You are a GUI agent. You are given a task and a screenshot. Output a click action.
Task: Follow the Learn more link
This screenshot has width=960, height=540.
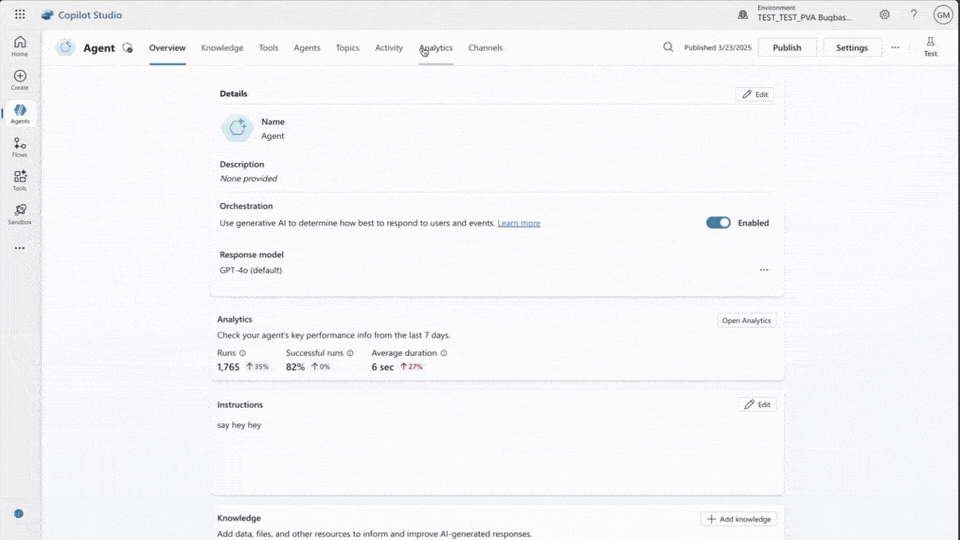(x=519, y=223)
